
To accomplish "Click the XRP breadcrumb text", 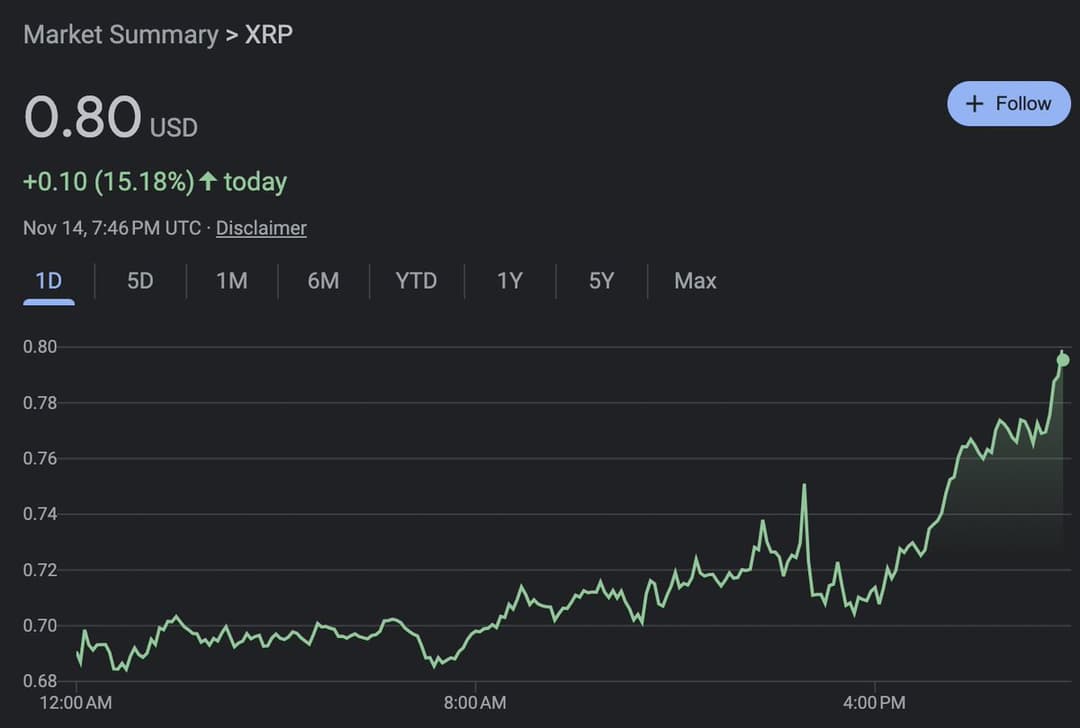I will pos(269,34).
